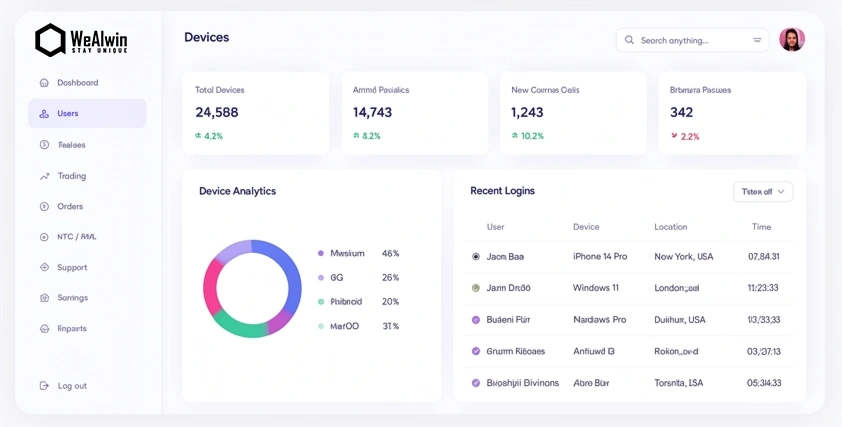Click the green up arrow beside 10.2%
842x427 pixels.
pos(514,136)
